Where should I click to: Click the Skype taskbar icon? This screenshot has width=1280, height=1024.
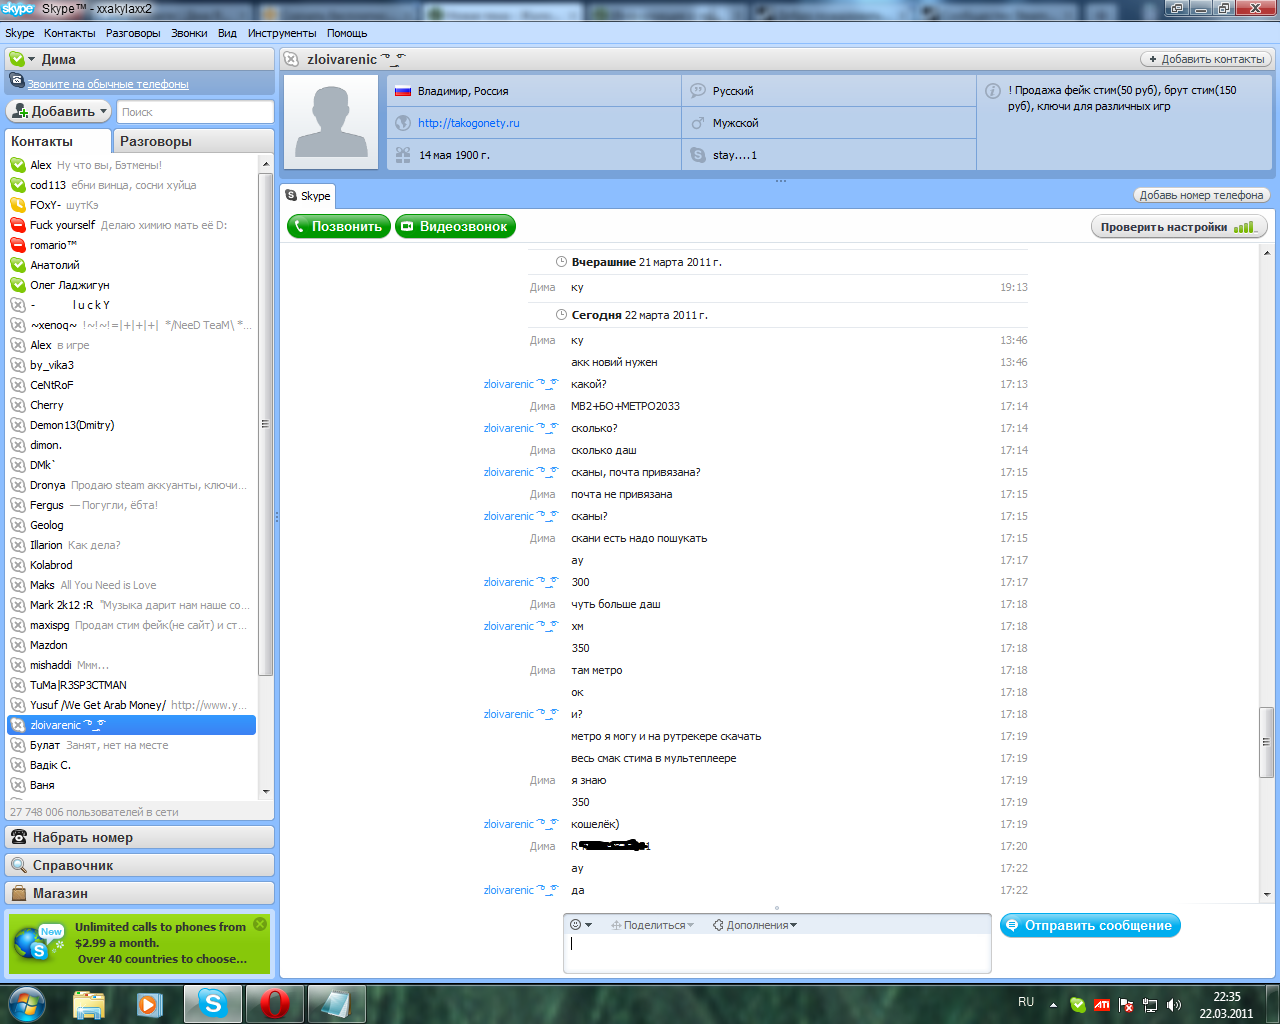(x=212, y=1004)
